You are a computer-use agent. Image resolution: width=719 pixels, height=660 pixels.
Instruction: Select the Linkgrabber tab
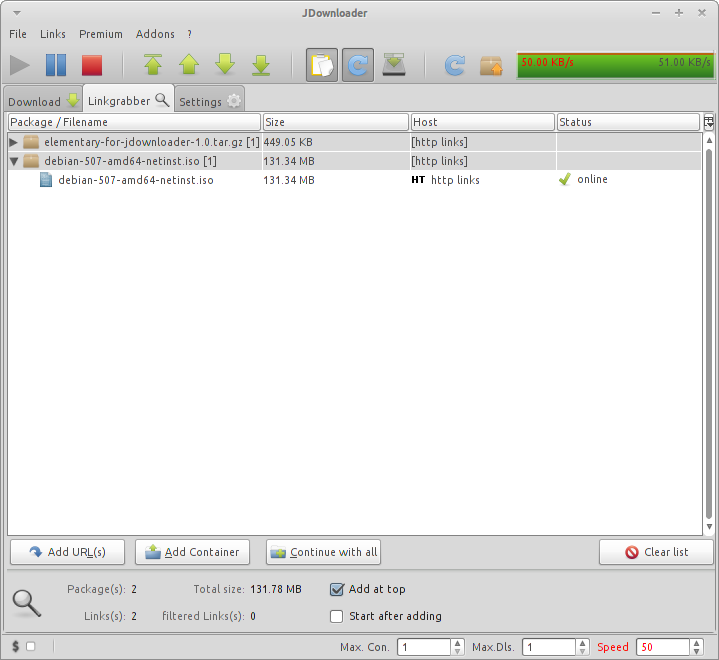128,100
